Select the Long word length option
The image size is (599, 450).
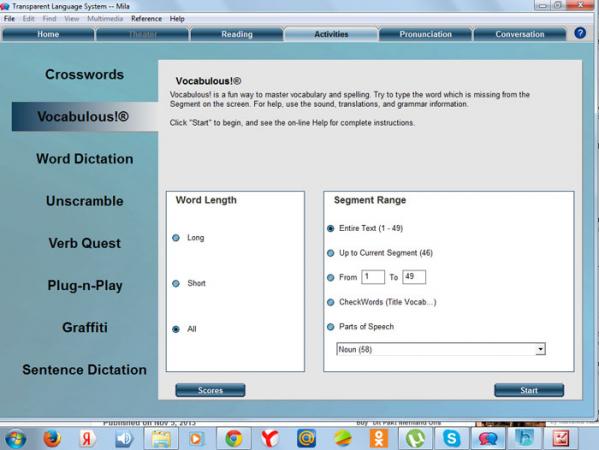[x=176, y=238]
